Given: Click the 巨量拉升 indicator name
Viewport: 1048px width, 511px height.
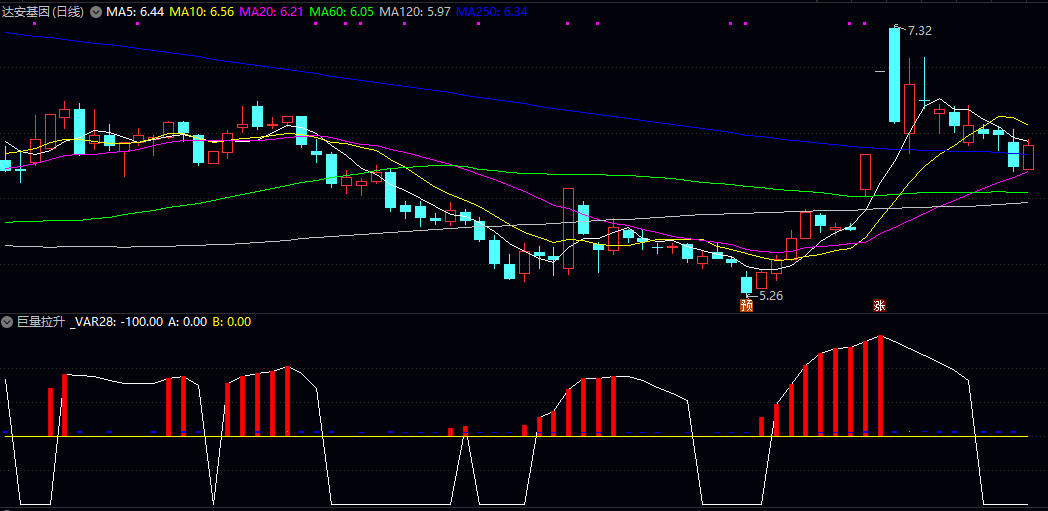Looking at the screenshot, I should click(x=41, y=322).
